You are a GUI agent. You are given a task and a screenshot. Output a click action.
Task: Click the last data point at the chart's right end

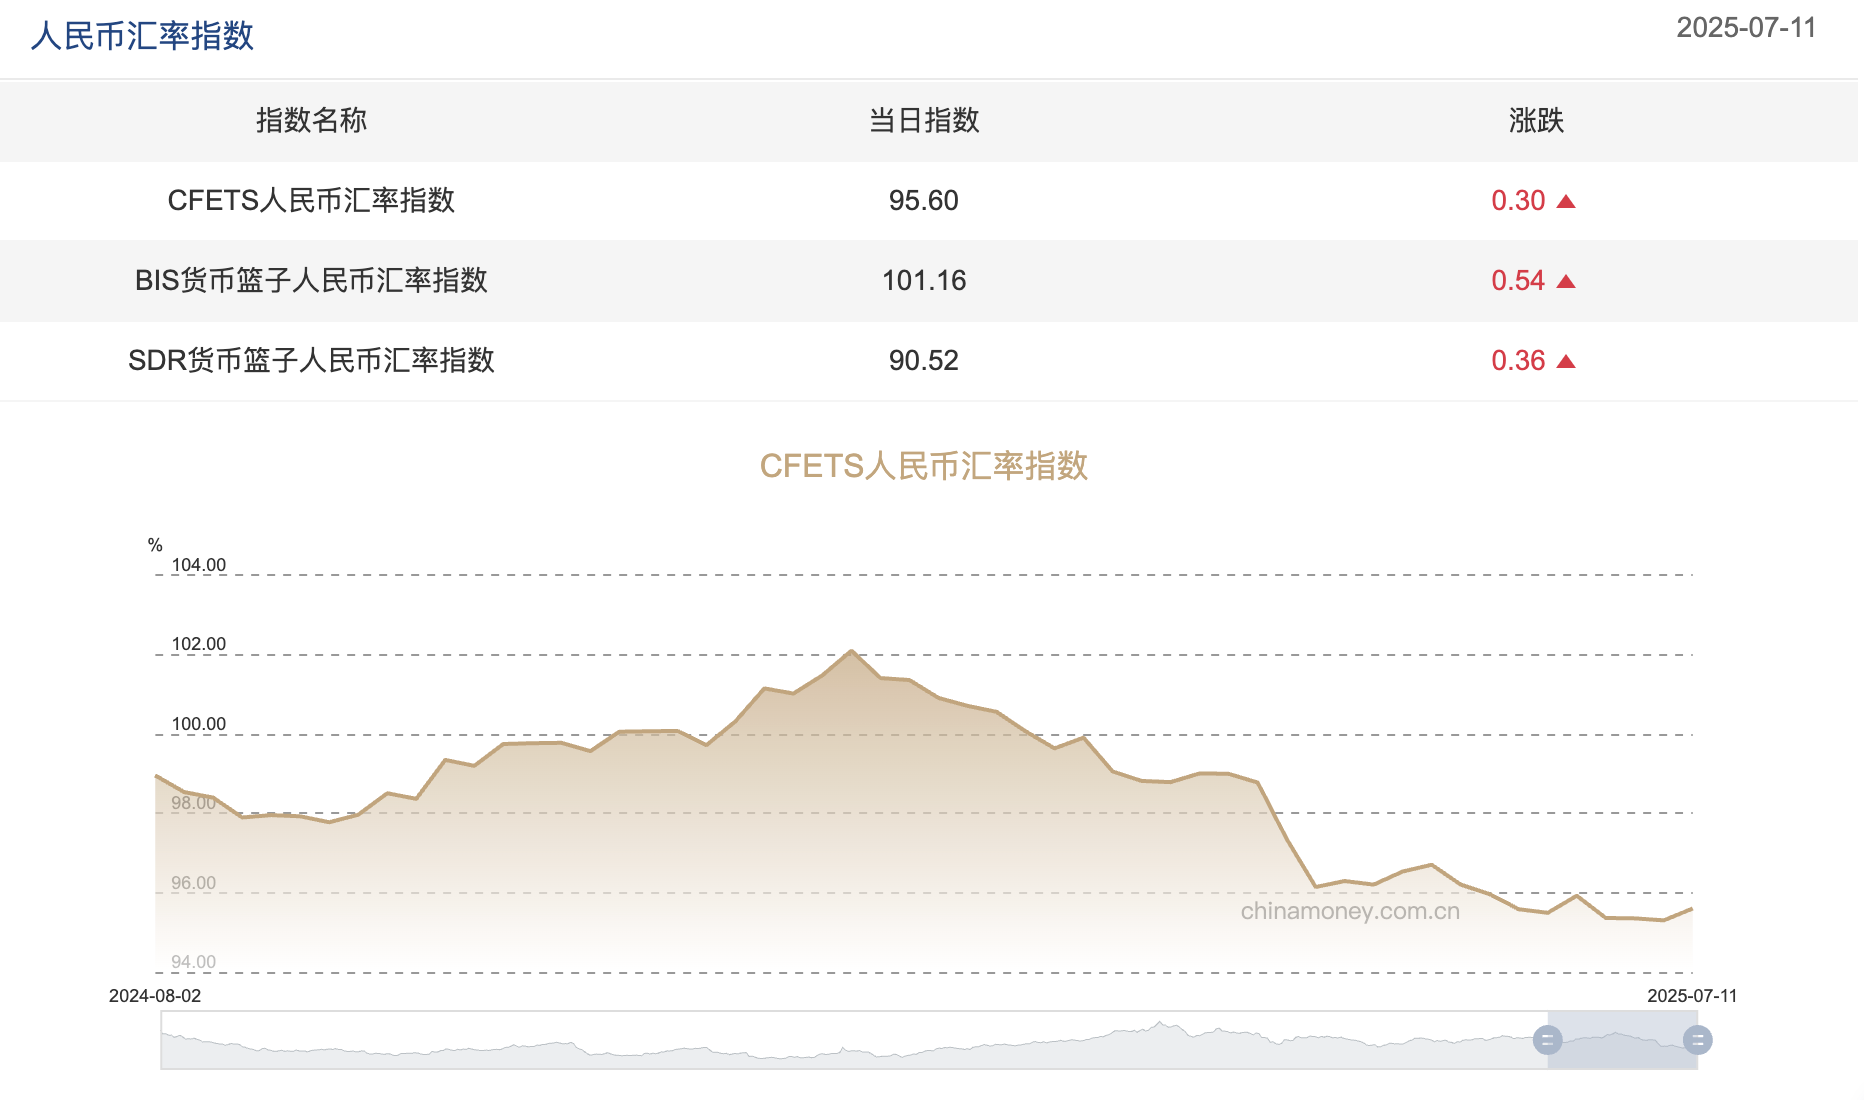(x=1691, y=909)
